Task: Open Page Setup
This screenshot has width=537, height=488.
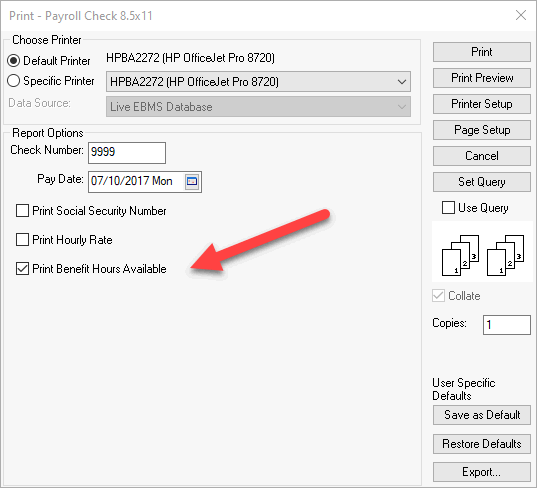Action: click(482, 130)
